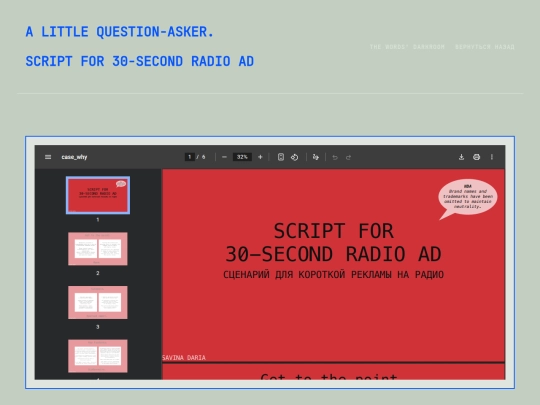Select the draw annotation tool
Viewport: 540px width, 405px height.
click(315, 157)
